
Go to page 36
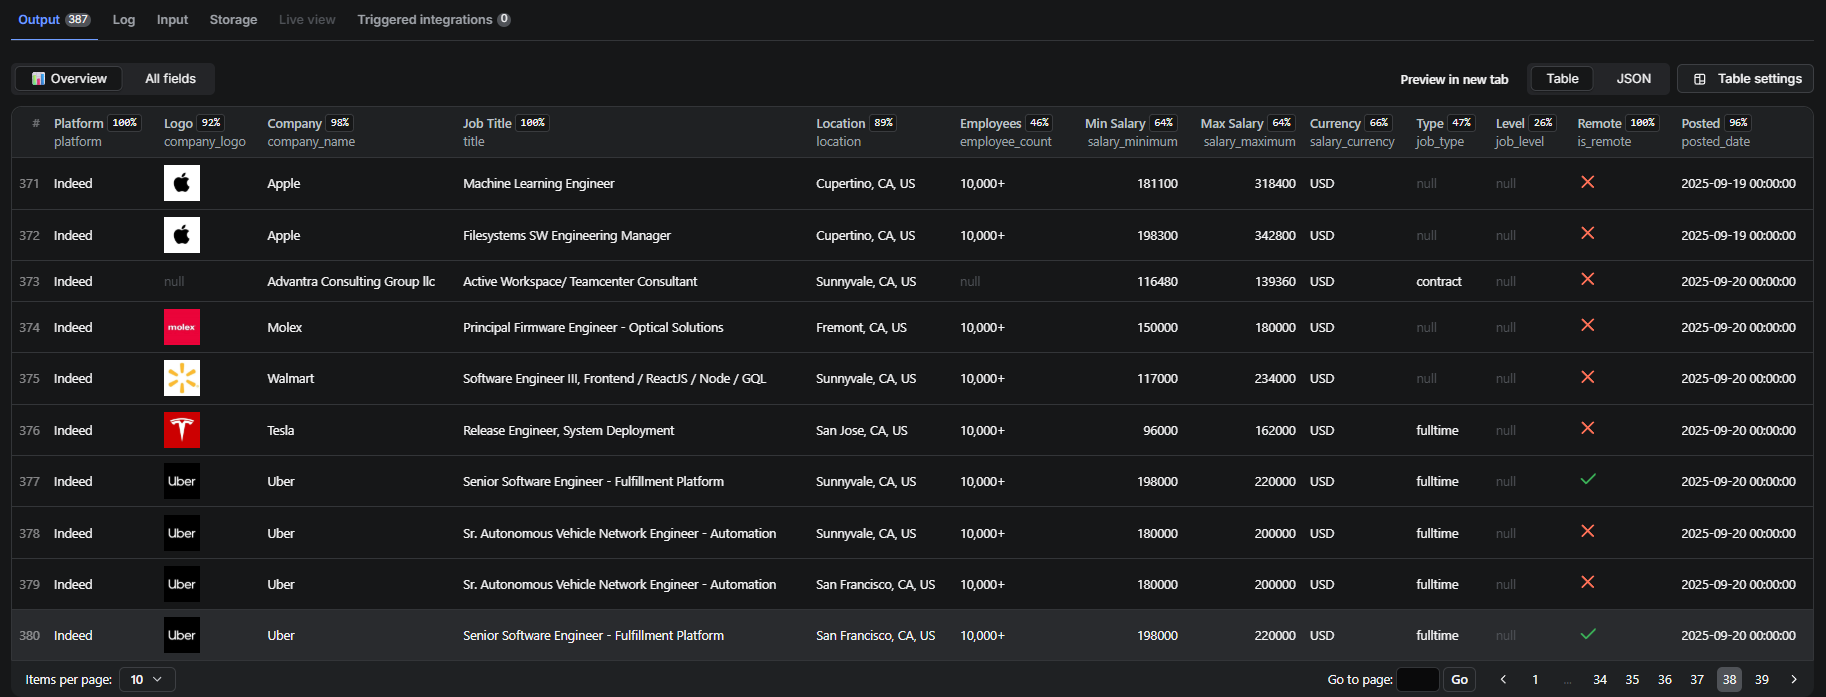[x=1665, y=680]
